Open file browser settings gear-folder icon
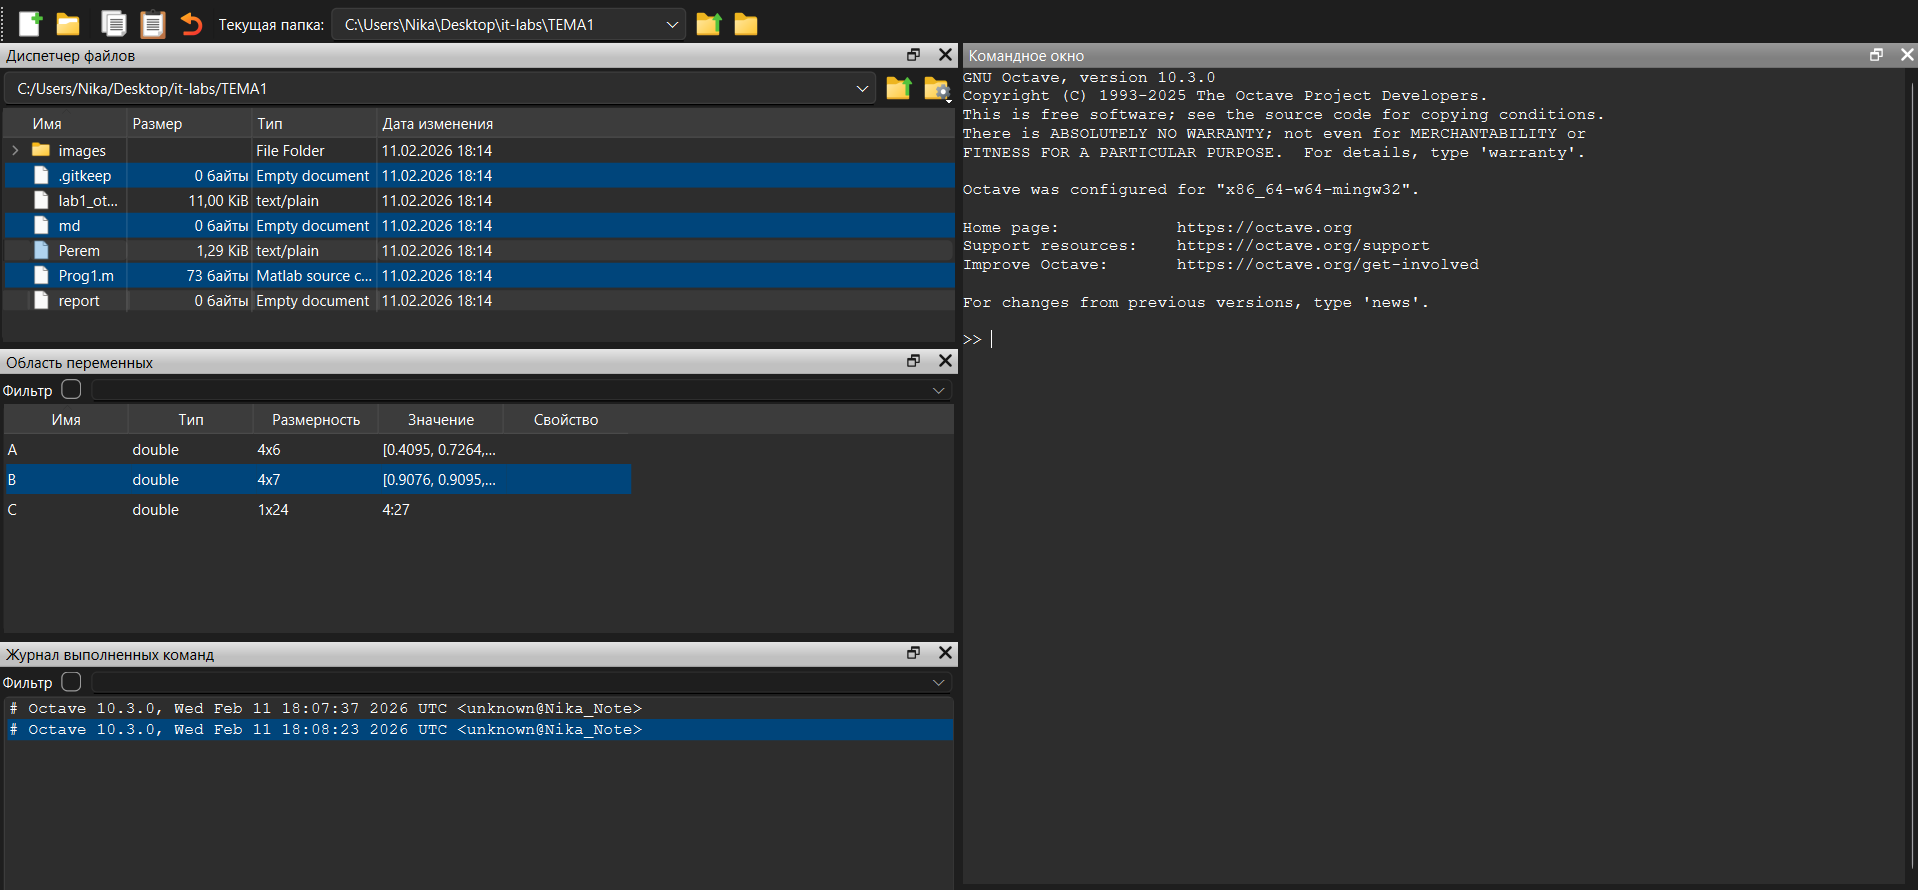 (x=936, y=89)
